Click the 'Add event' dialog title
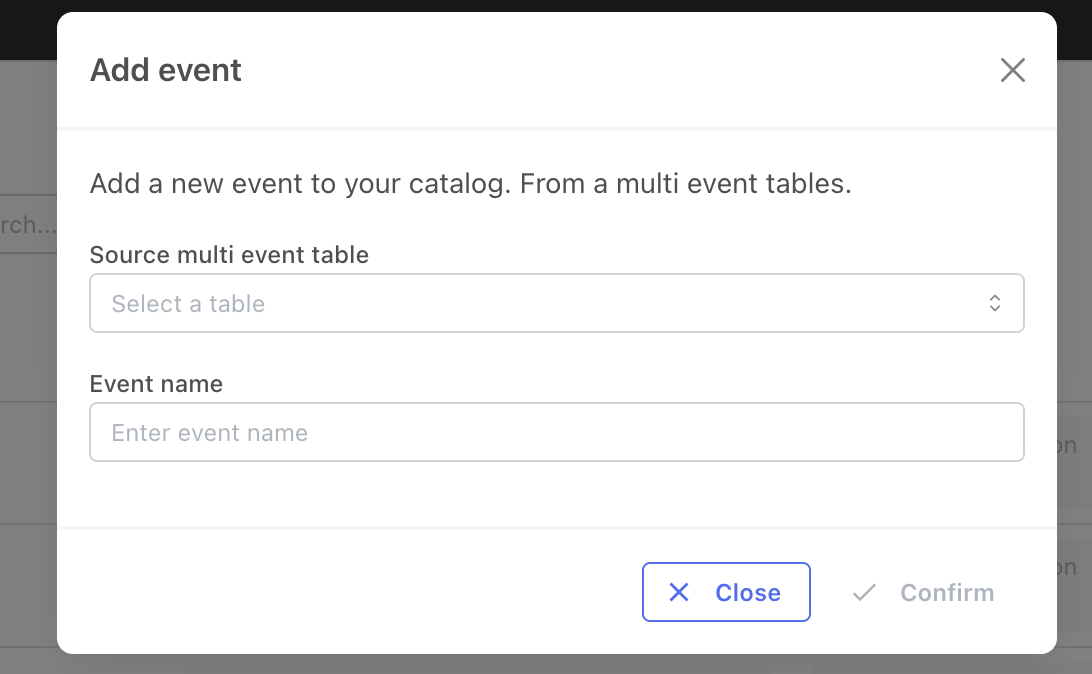The width and height of the screenshot is (1092, 674). (x=166, y=70)
